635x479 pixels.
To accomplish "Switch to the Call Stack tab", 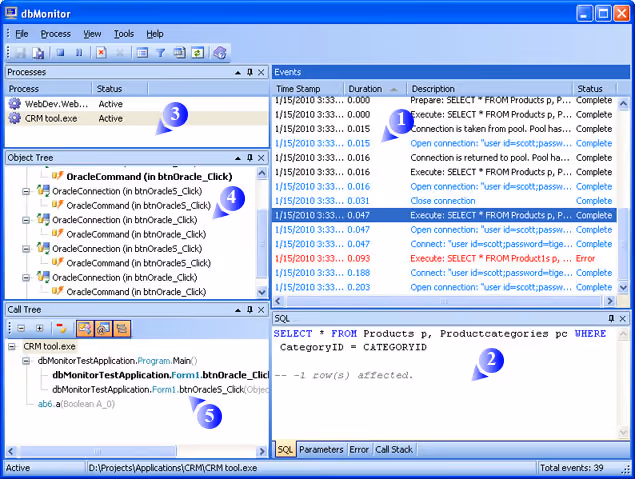I will click(394, 450).
